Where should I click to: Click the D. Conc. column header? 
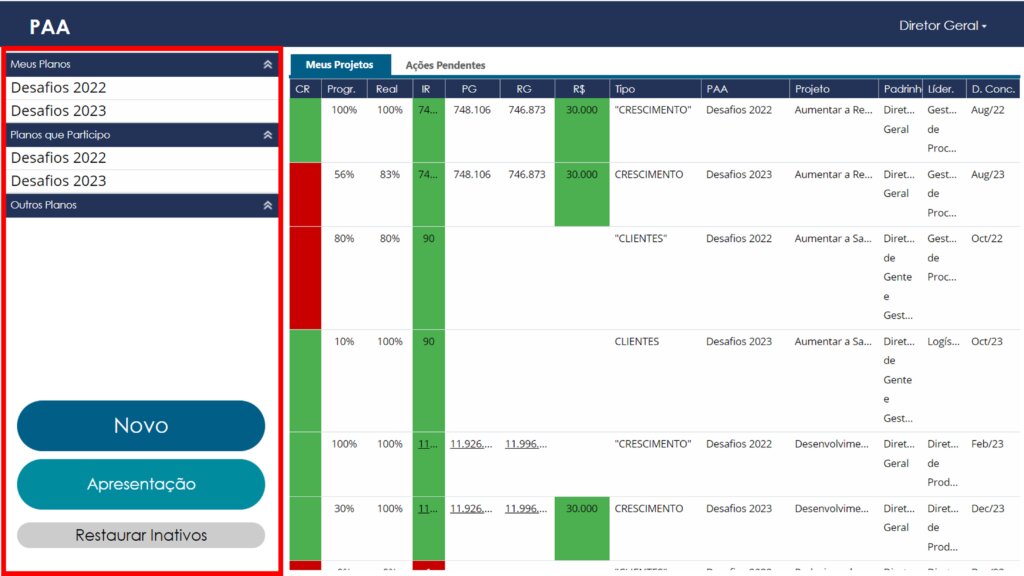coord(993,89)
